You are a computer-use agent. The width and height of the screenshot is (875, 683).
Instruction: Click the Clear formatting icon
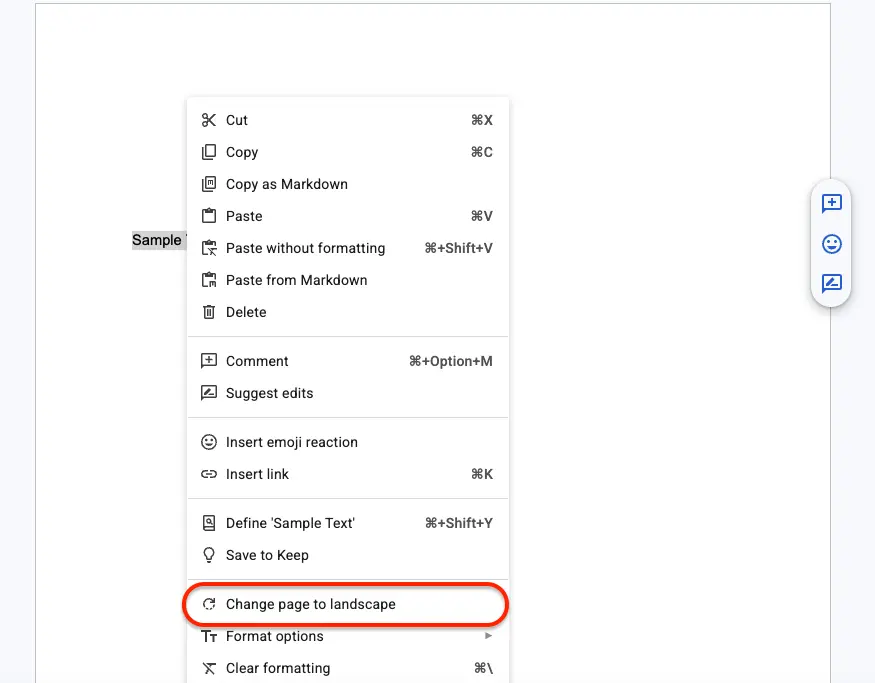coord(209,668)
